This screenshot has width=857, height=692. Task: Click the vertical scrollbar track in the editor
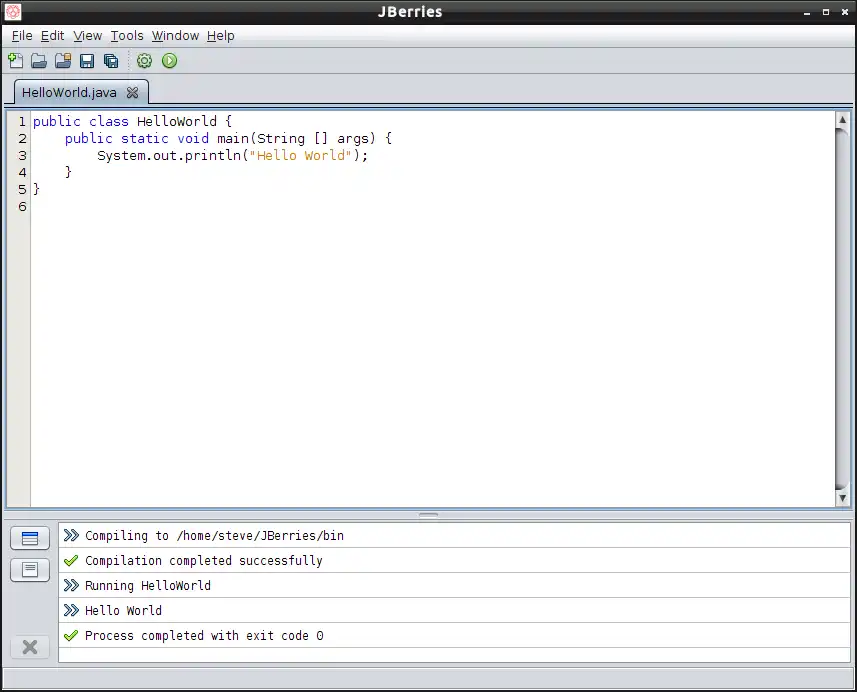point(842,309)
